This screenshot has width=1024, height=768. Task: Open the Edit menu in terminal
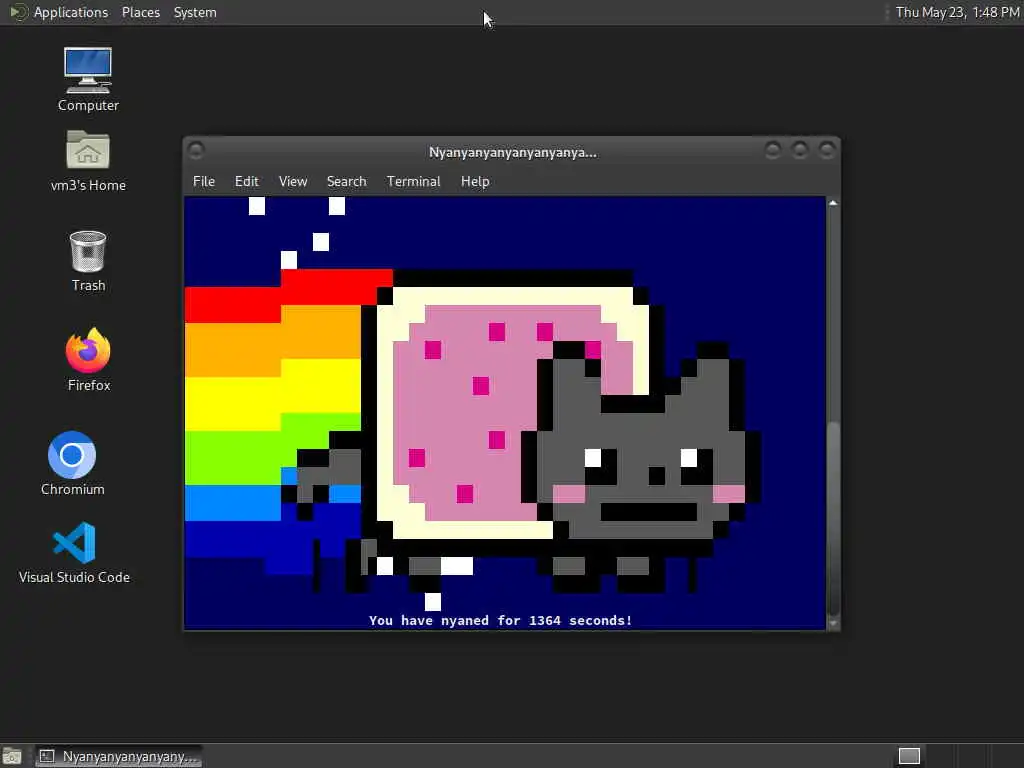(247, 182)
